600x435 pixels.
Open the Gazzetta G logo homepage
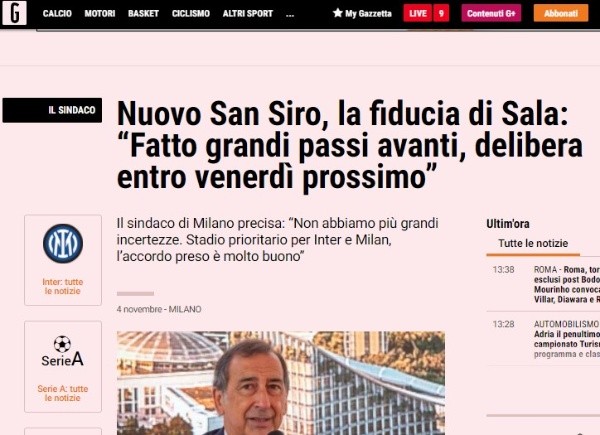pos(14,13)
